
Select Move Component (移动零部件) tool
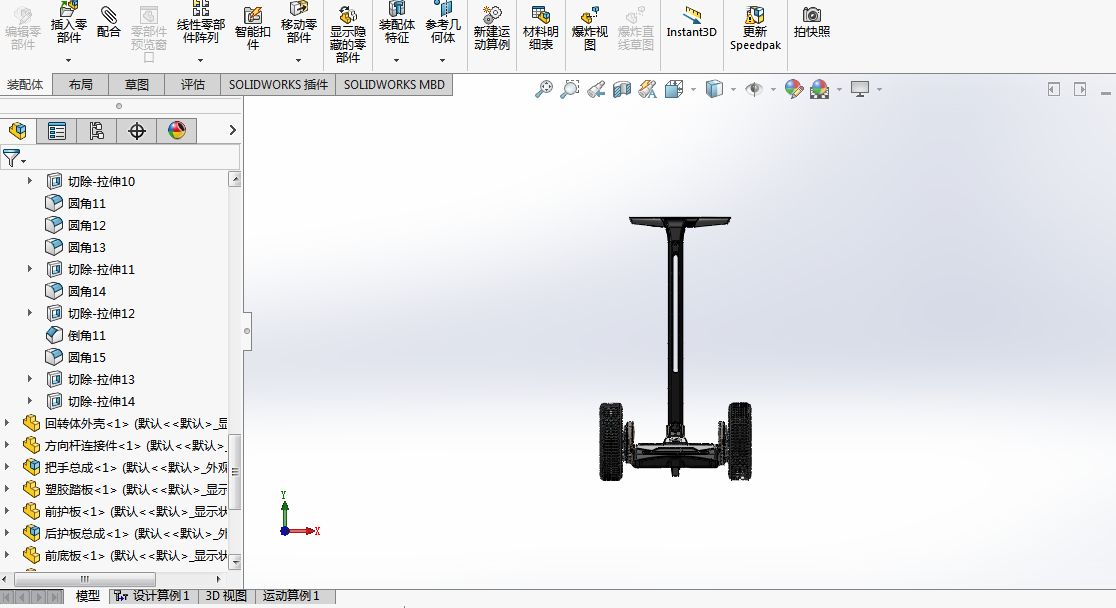click(298, 23)
